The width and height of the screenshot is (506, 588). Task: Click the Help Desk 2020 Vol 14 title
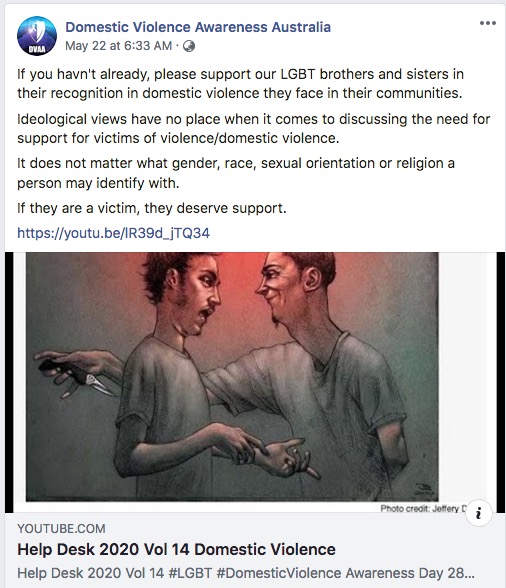click(176, 549)
